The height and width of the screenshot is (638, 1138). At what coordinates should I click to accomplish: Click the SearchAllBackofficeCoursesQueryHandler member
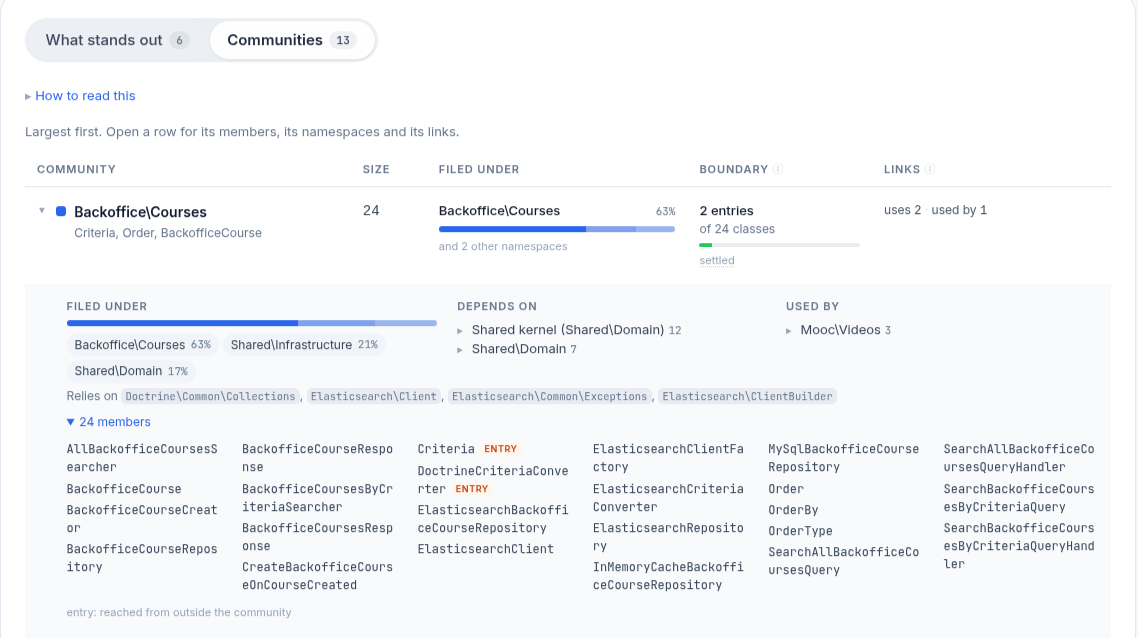click(1019, 458)
